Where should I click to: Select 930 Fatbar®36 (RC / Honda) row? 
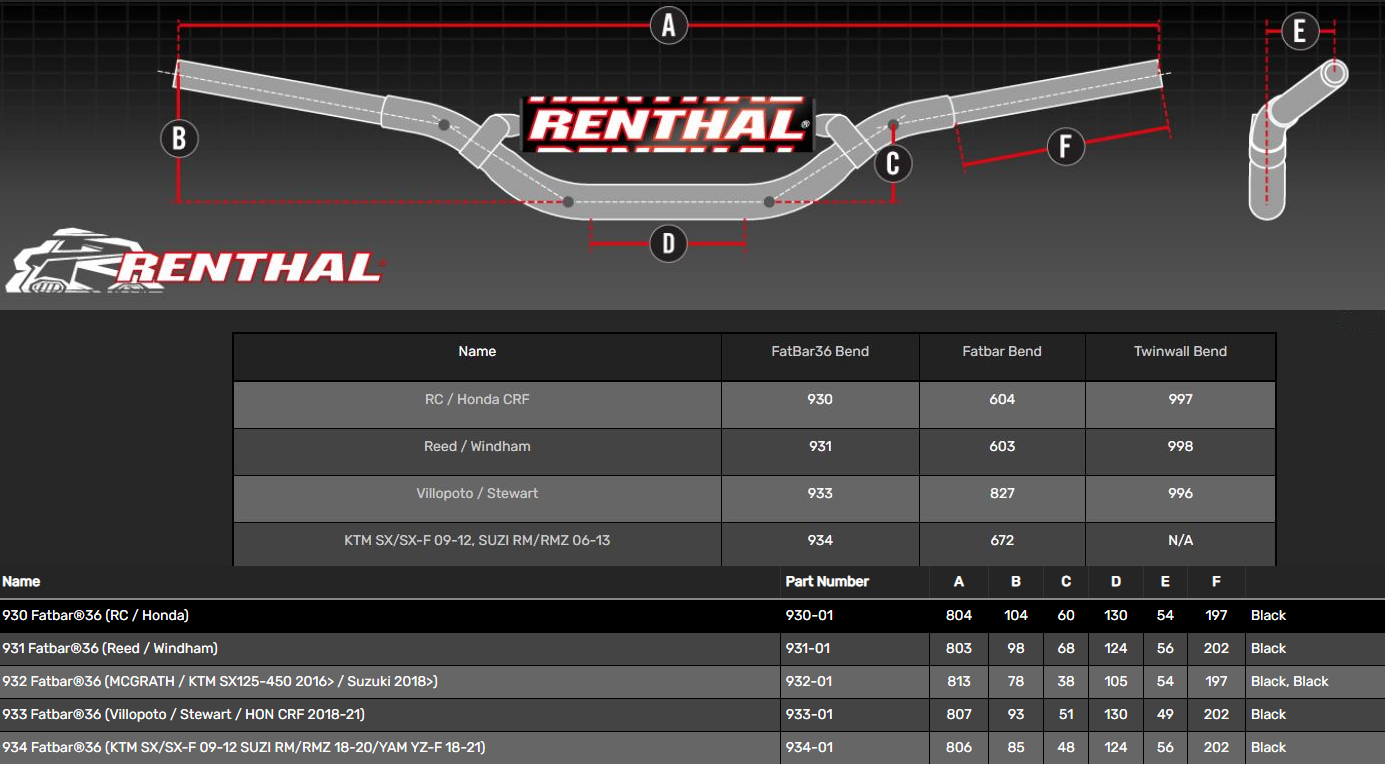coord(692,615)
